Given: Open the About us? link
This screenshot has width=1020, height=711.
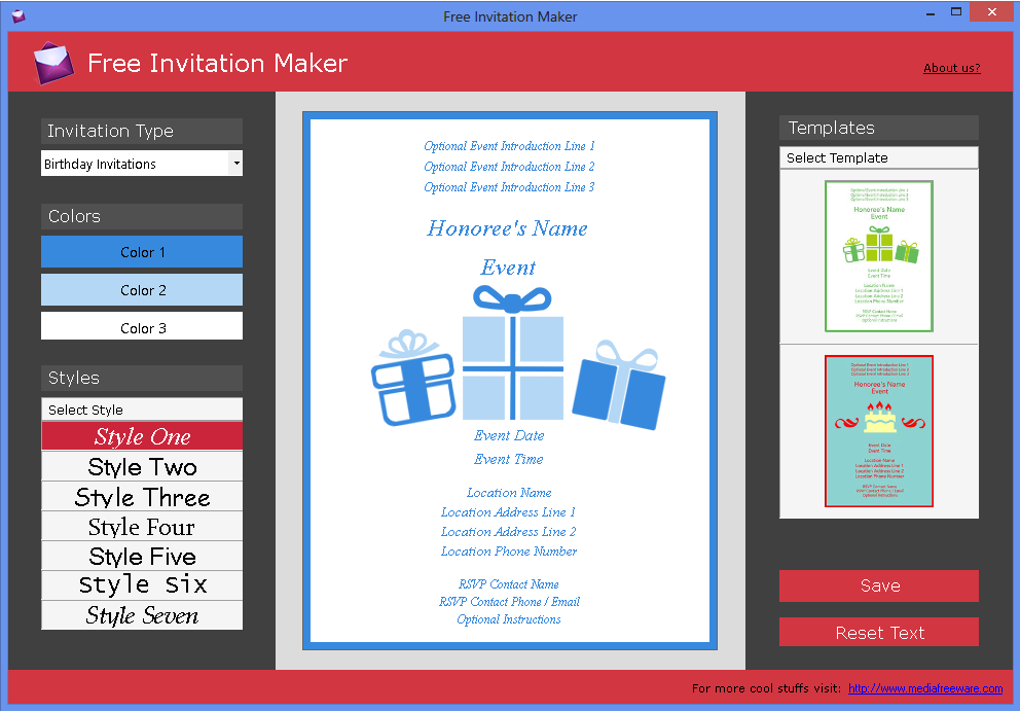Looking at the screenshot, I should pyautogui.click(x=952, y=68).
